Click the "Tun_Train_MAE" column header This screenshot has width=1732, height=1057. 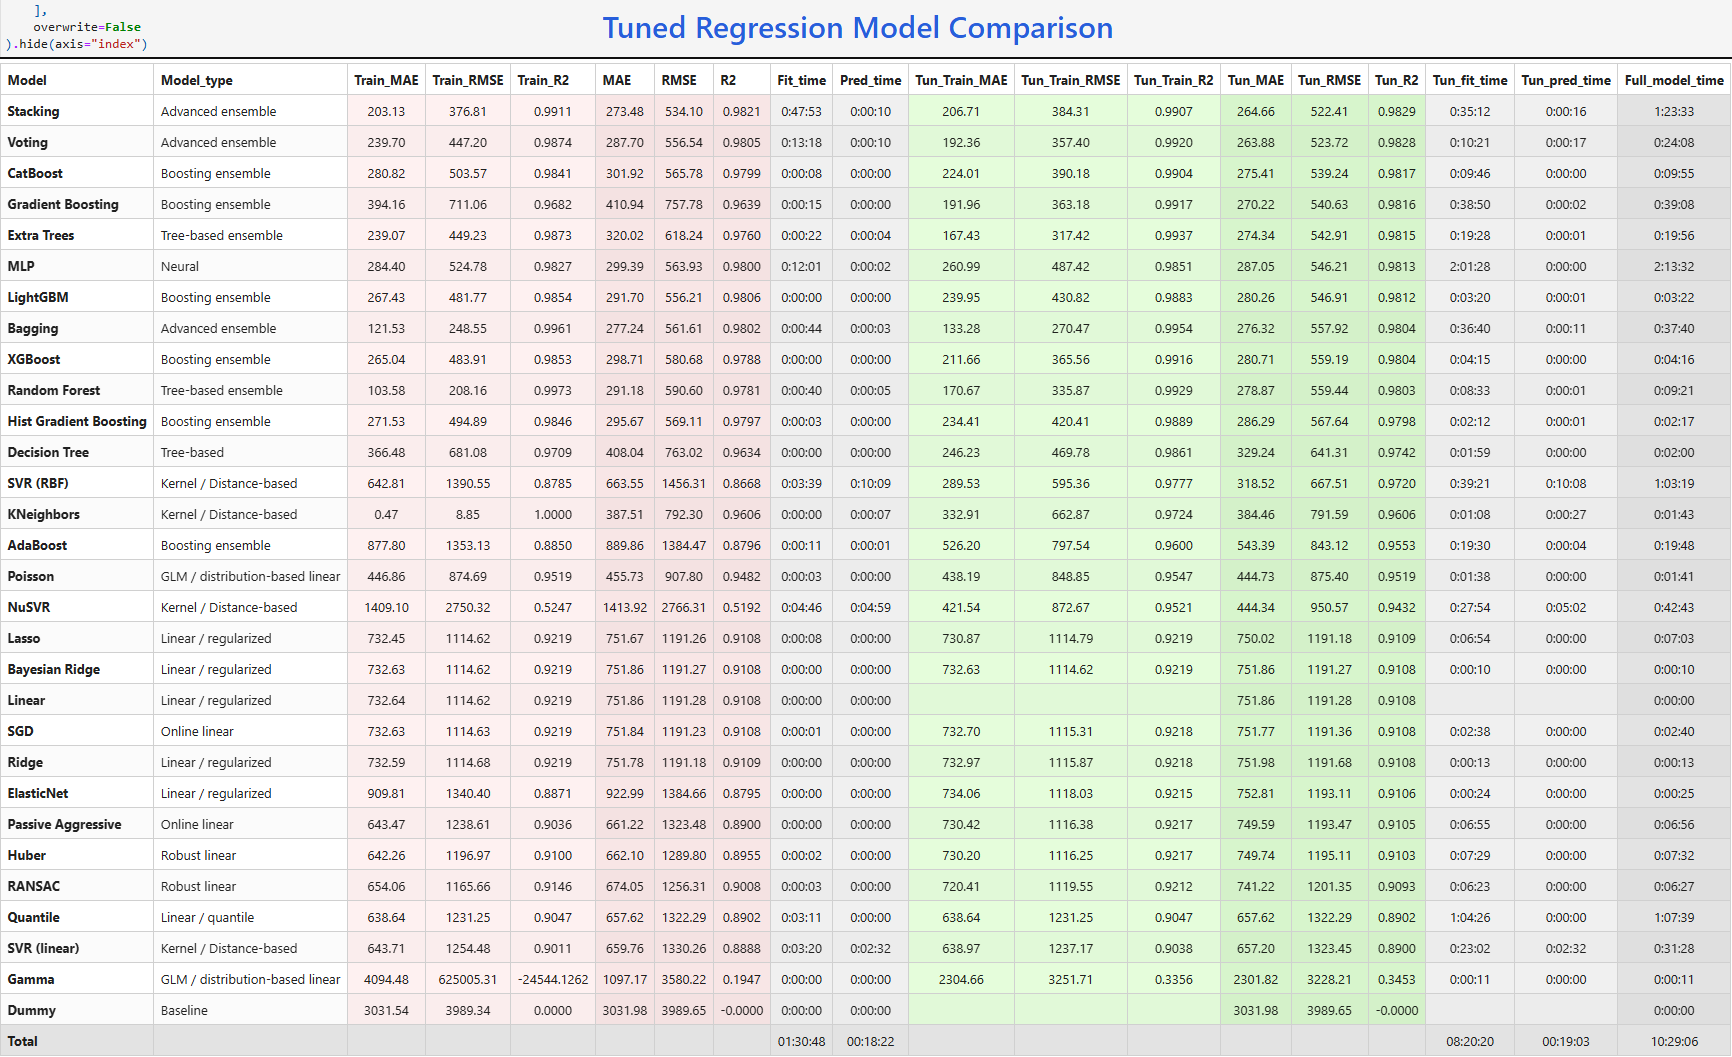(x=961, y=80)
